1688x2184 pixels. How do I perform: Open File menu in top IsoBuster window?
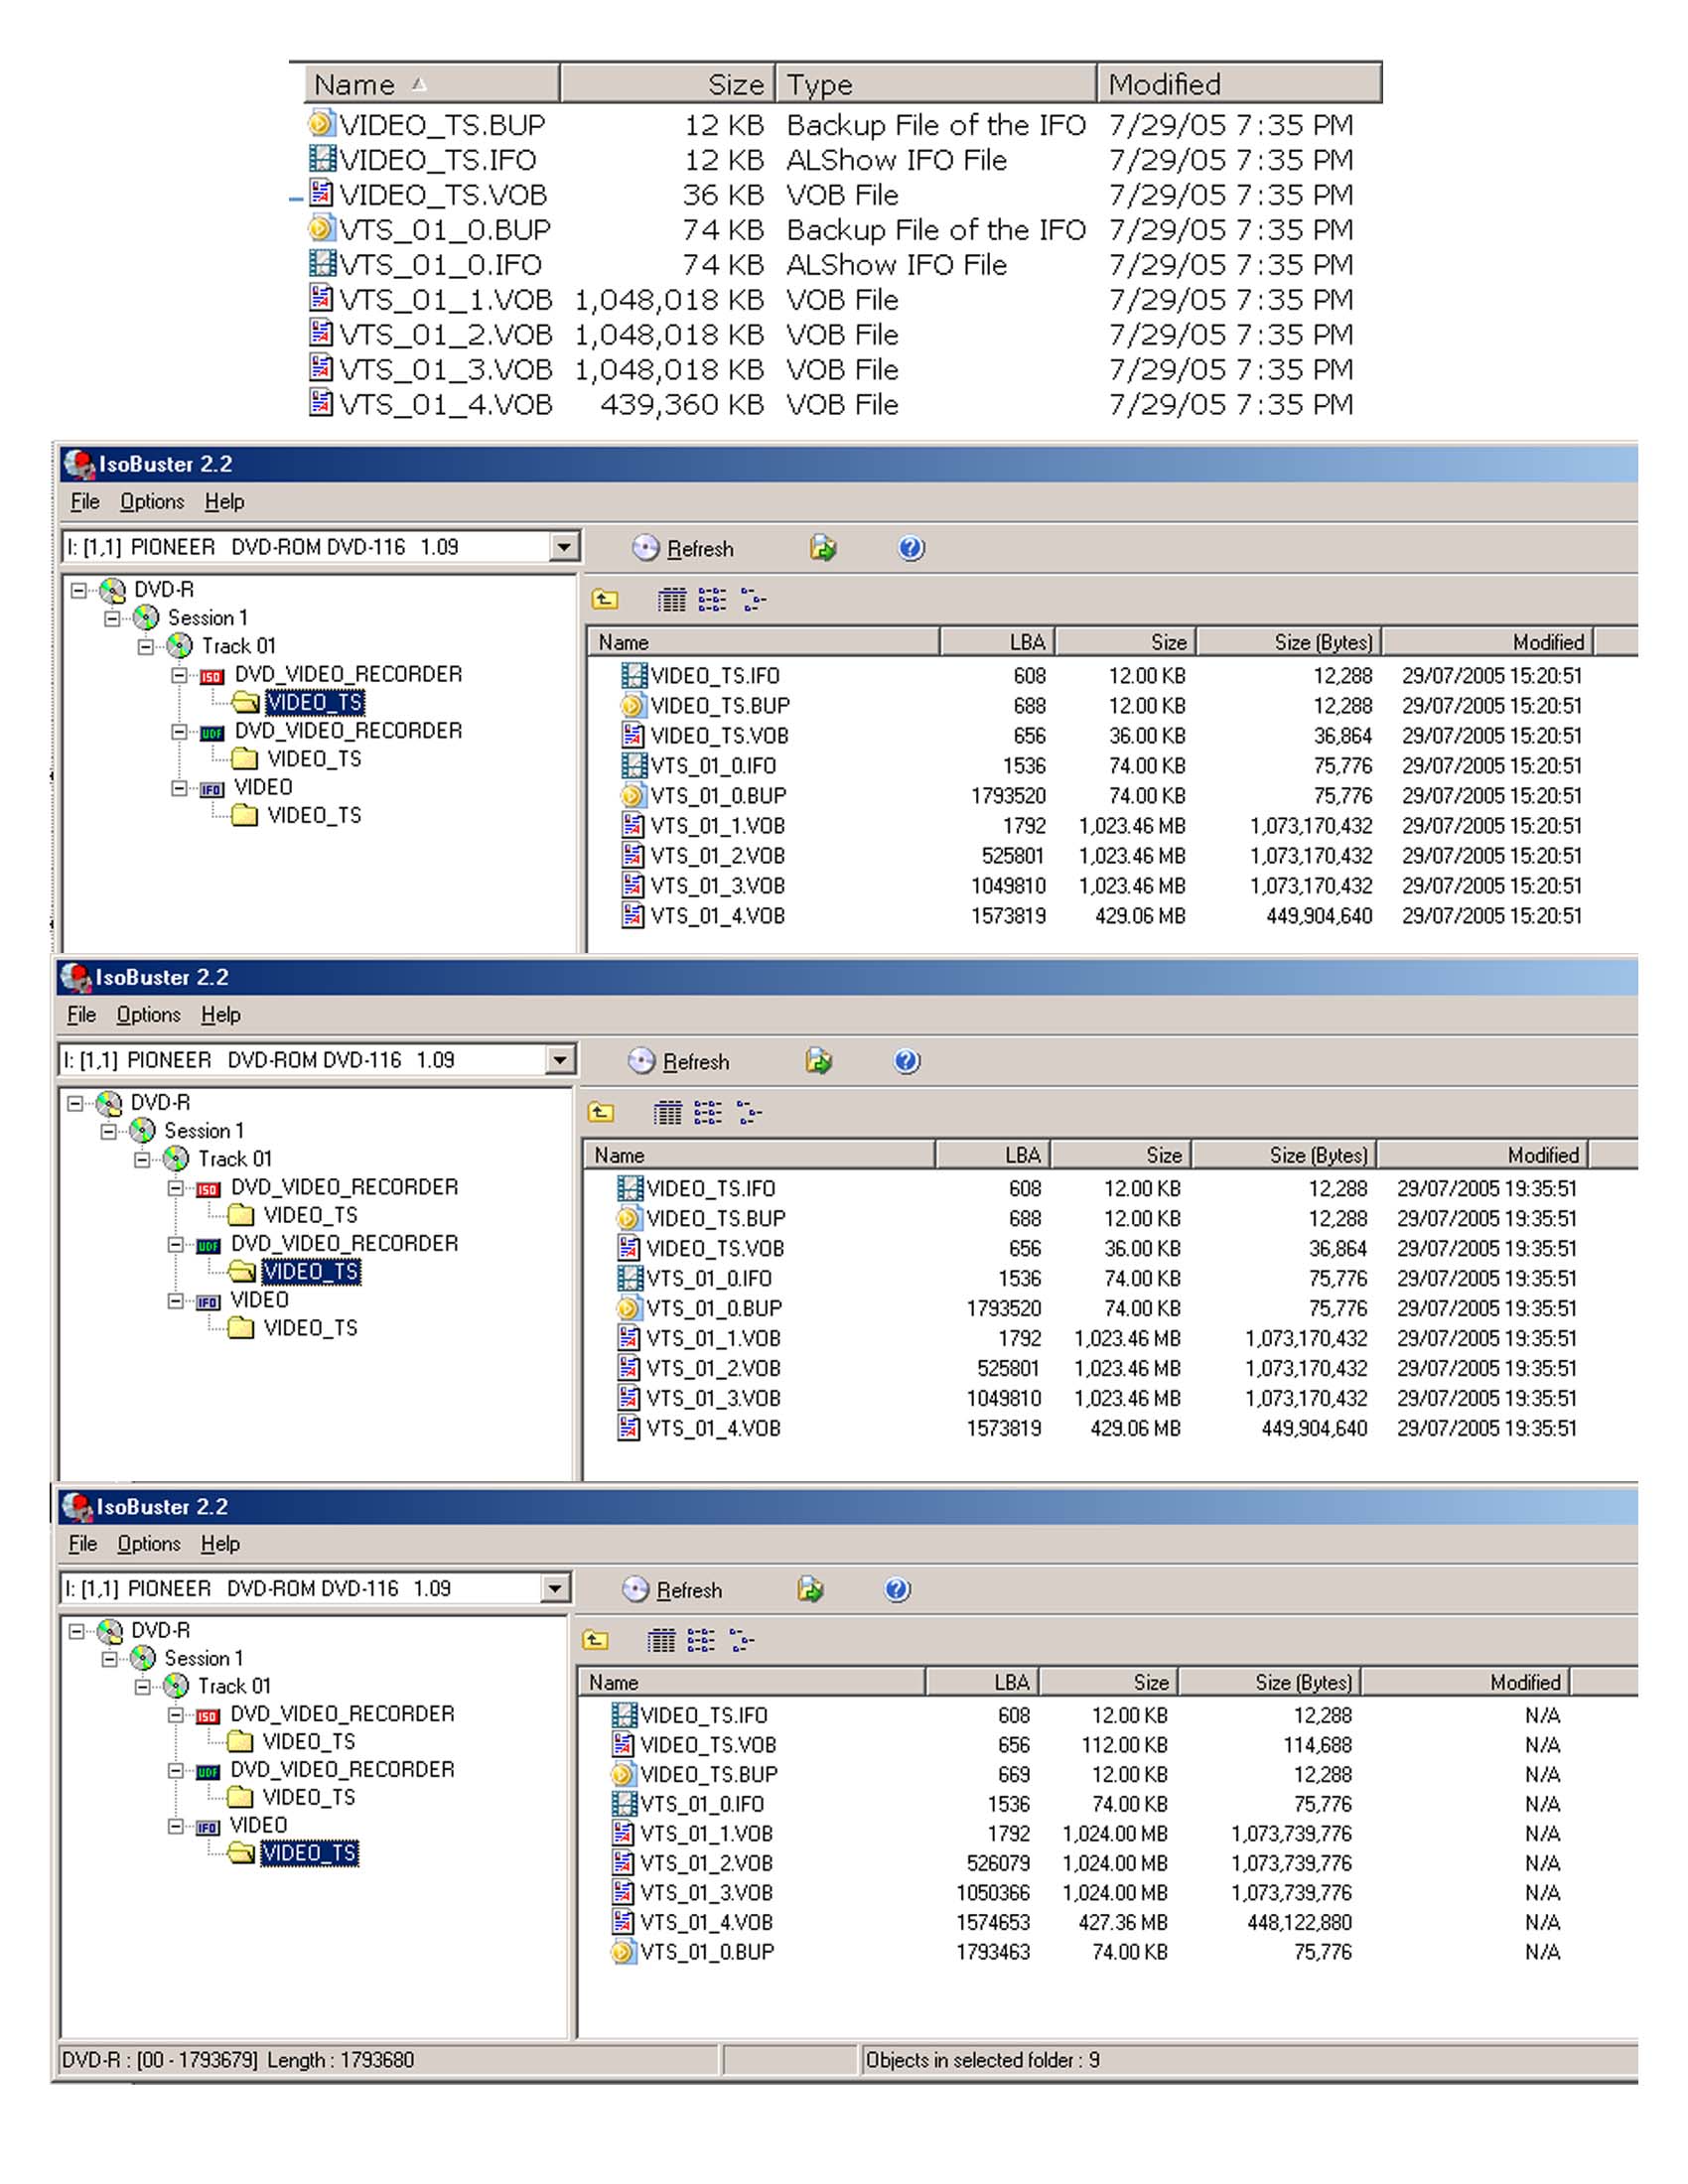[85, 501]
